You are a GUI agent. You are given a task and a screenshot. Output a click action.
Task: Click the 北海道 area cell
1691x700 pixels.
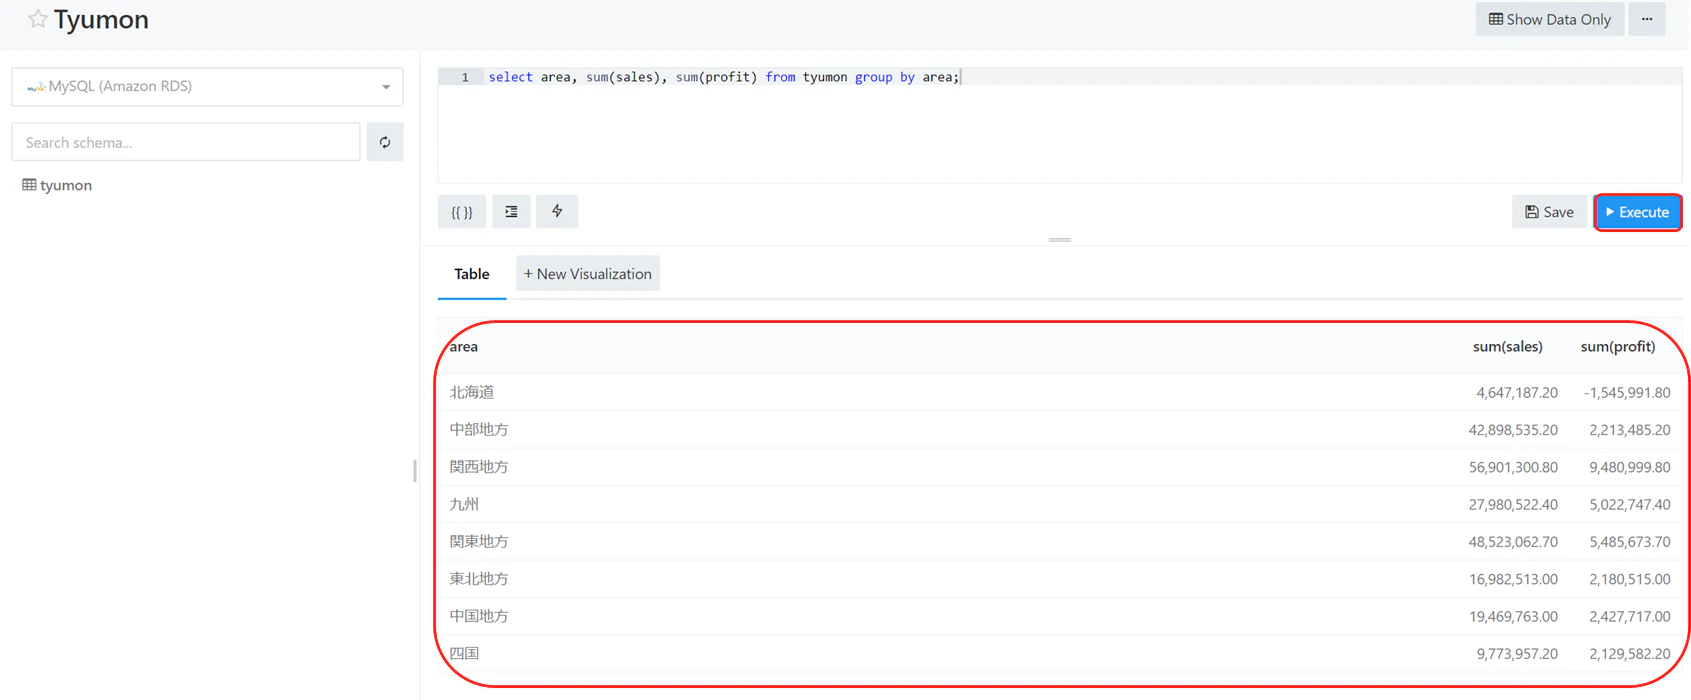pyautogui.click(x=472, y=392)
